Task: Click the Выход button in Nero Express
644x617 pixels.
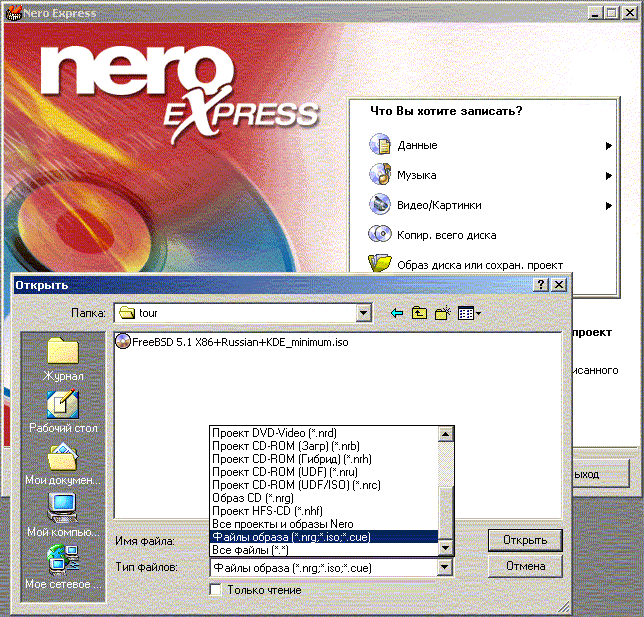Action: coord(600,474)
